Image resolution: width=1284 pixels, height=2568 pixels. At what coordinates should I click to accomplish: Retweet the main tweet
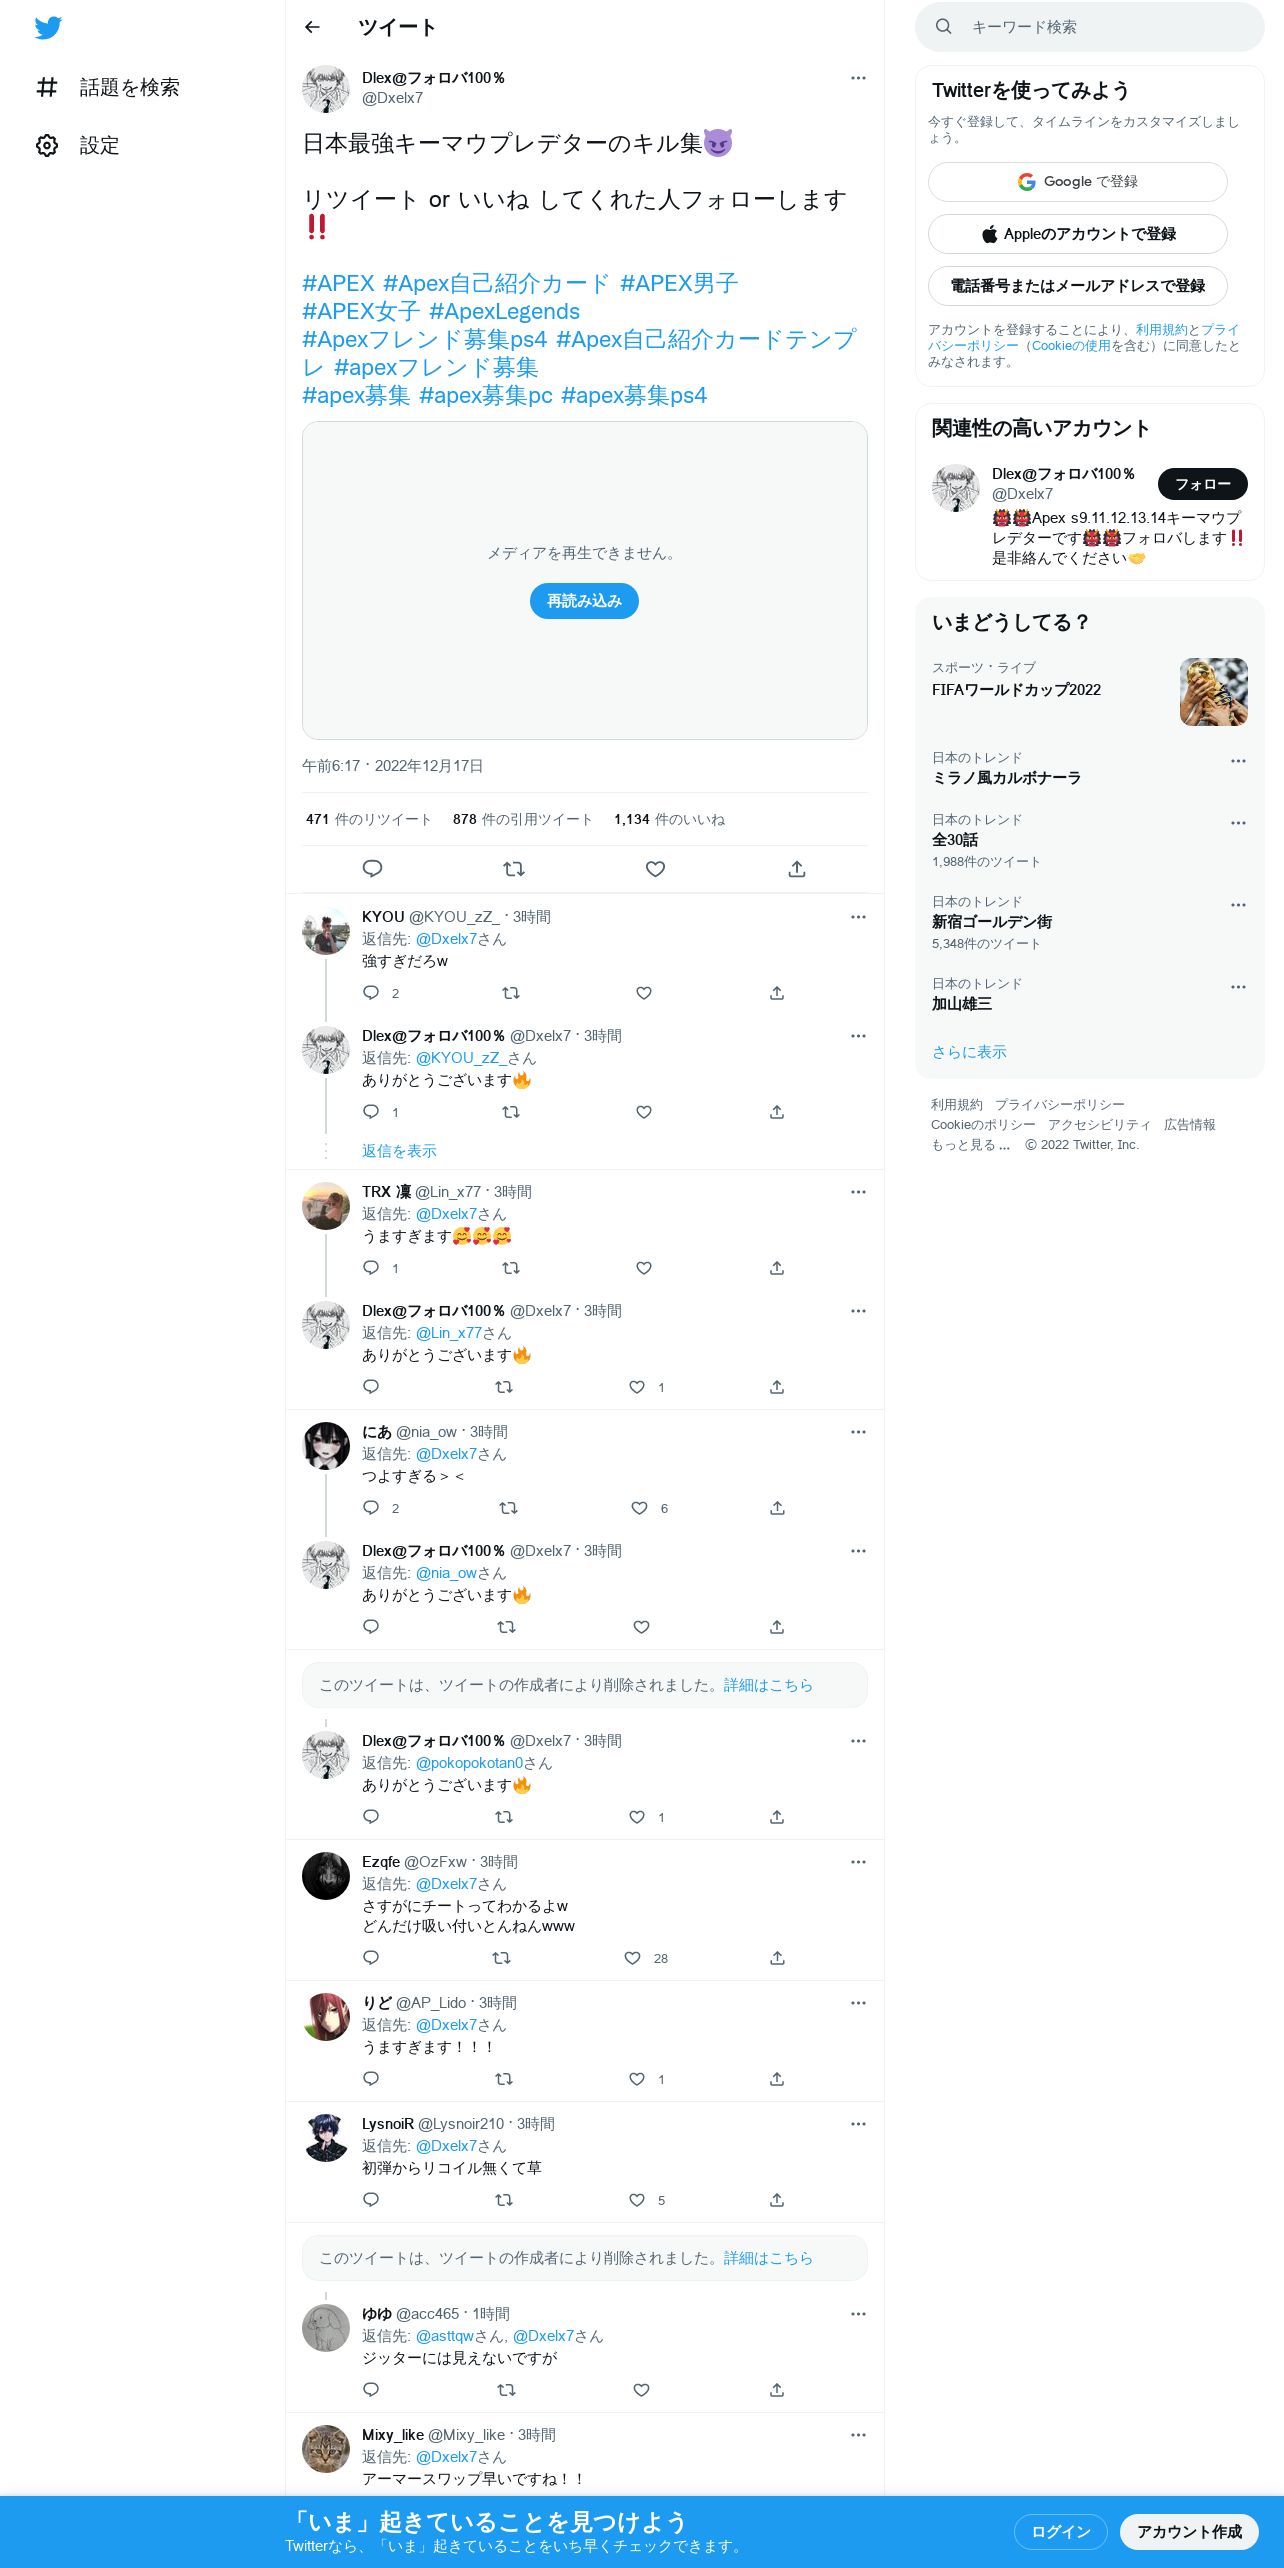pyautogui.click(x=514, y=869)
